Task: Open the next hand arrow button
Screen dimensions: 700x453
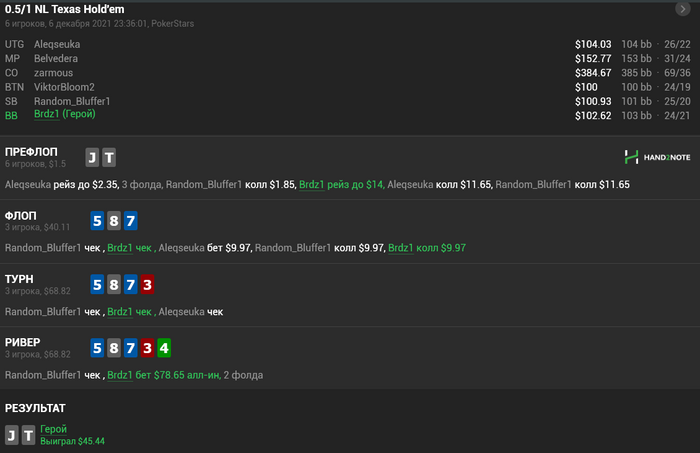Action: pyautogui.click(x=683, y=9)
